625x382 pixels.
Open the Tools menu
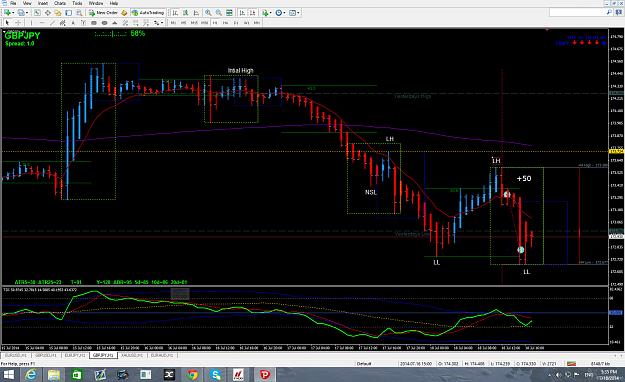pyautogui.click(x=77, y=3)
